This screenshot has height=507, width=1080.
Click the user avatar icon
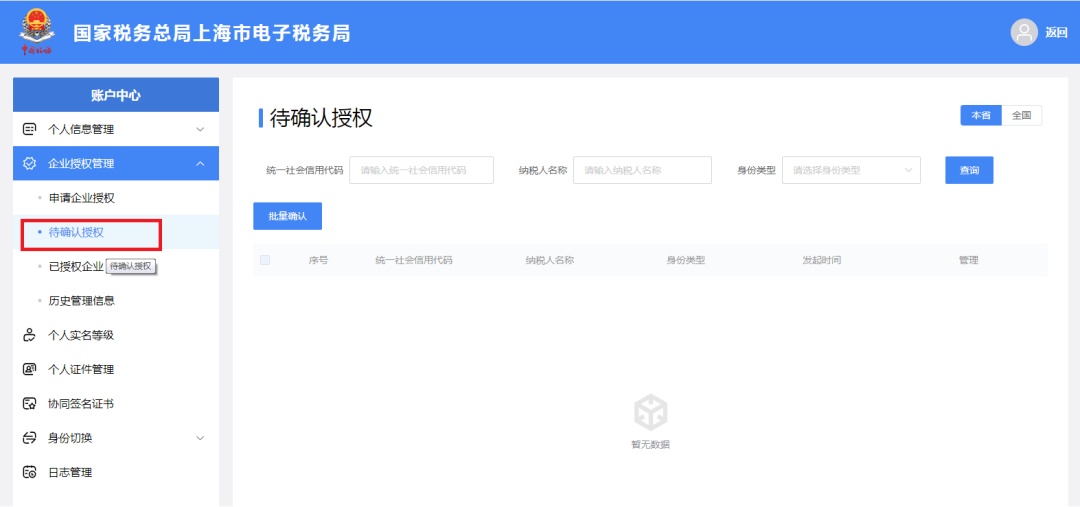(1024, 33)
